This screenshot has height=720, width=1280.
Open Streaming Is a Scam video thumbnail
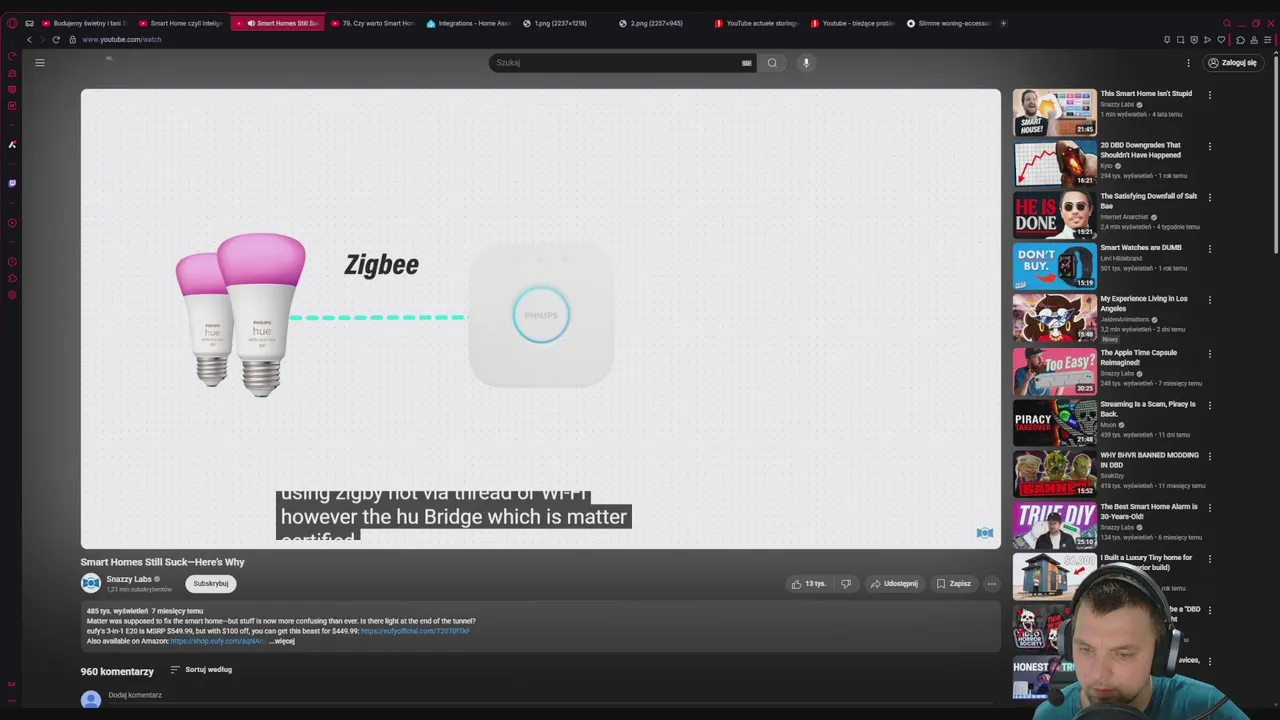click(1054, 423)
